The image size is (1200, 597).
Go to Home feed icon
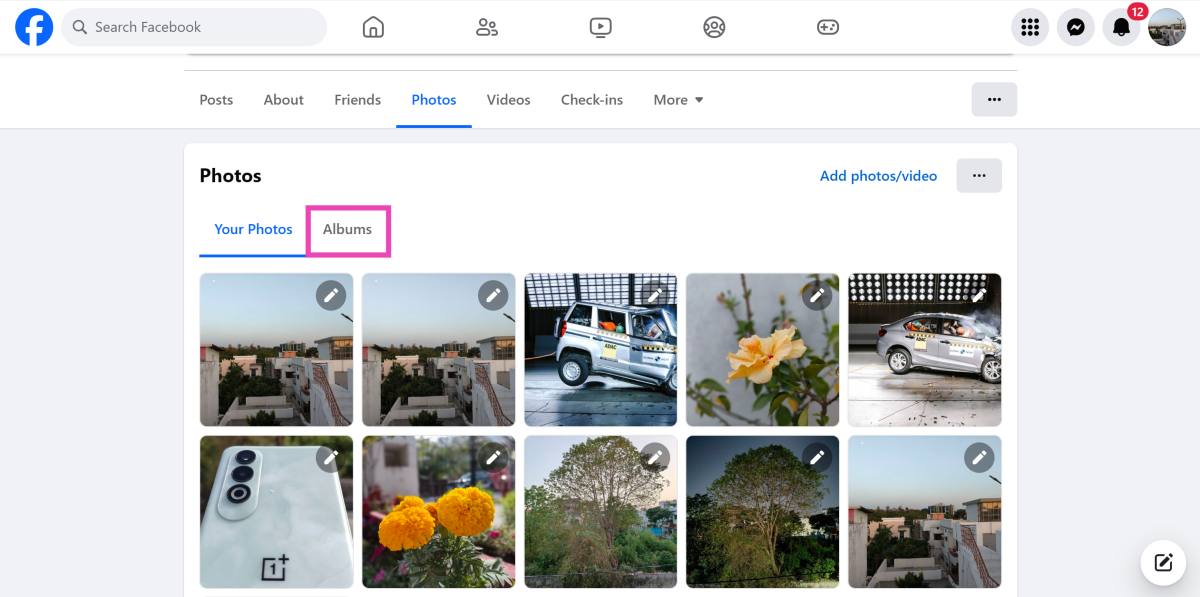(373, 27)
